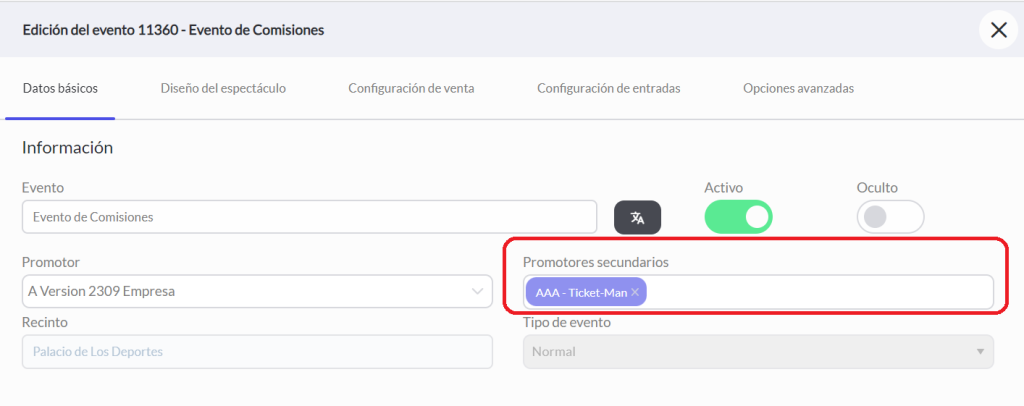Viewport: 1024px width, 406px height.
Task: Select the Opciones avanzadas tab
Action: coord(798,88)
